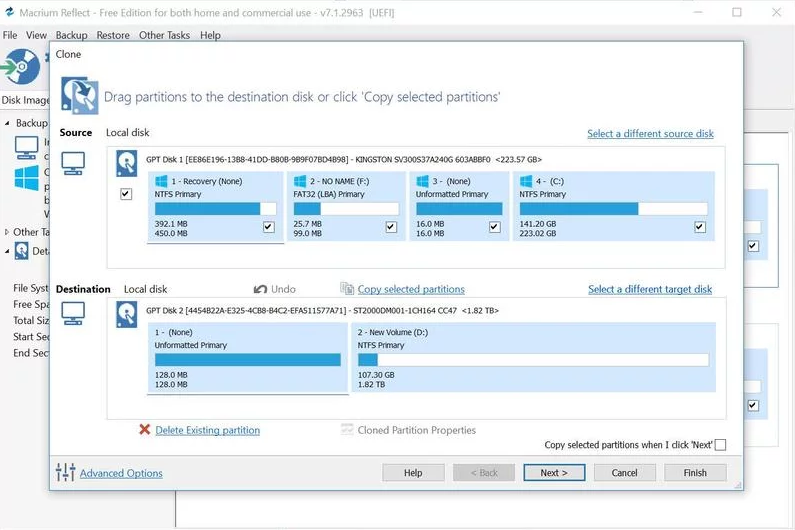Uncheck the NO NAME (F:) partition checkbox

point(391,227)
